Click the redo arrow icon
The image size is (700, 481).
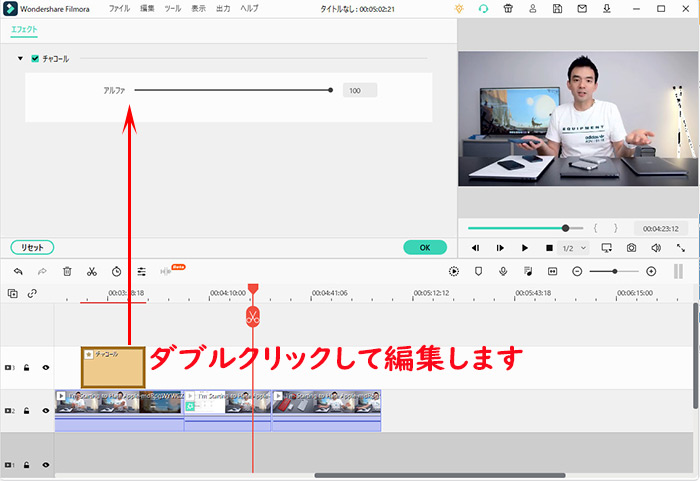[x=42, y=271]
